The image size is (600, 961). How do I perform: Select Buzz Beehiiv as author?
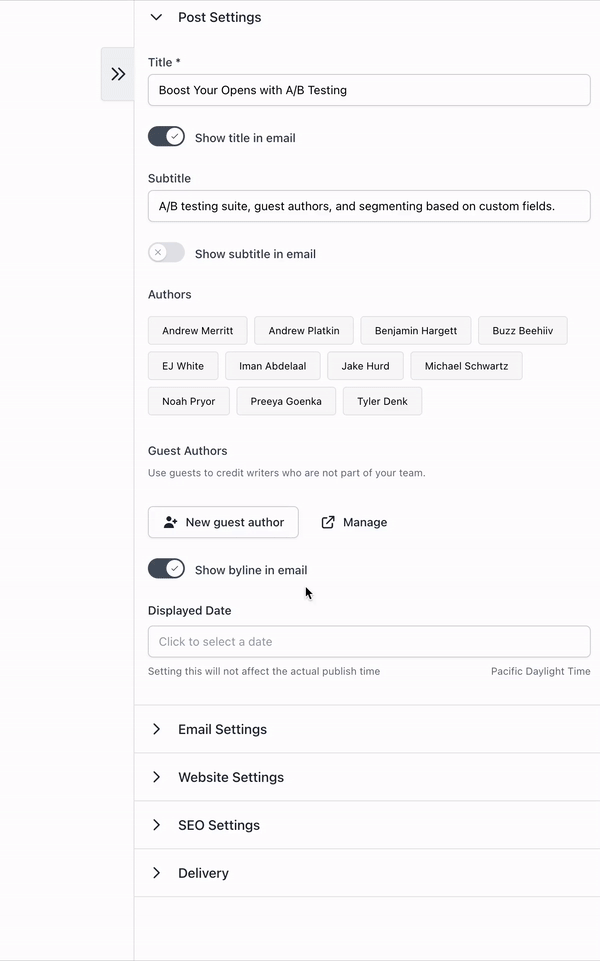pos(523,330)
